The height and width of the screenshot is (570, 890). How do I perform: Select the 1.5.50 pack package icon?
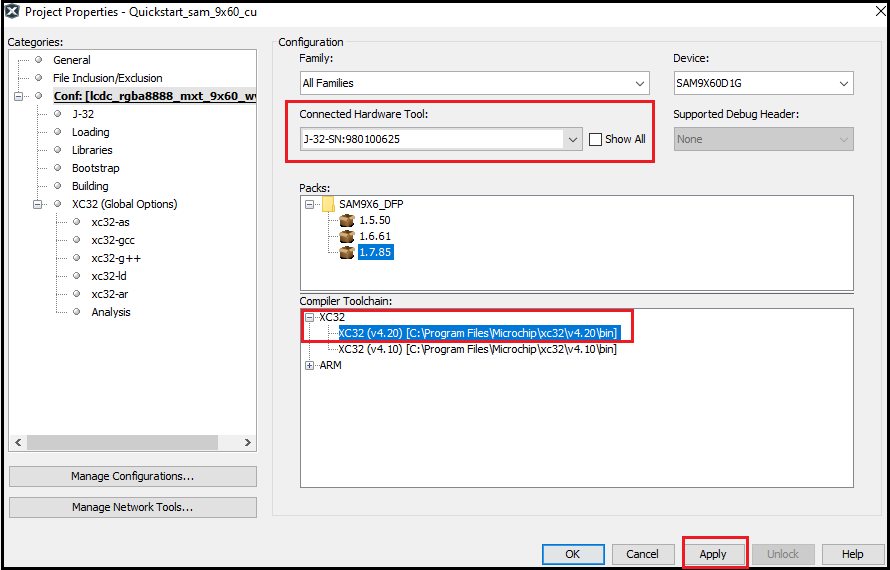click(x=347, y=220)
